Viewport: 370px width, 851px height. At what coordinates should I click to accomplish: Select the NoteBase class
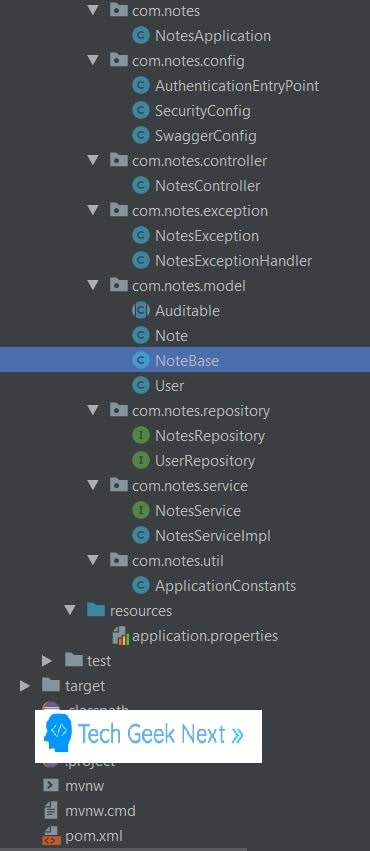pos(185,360)
